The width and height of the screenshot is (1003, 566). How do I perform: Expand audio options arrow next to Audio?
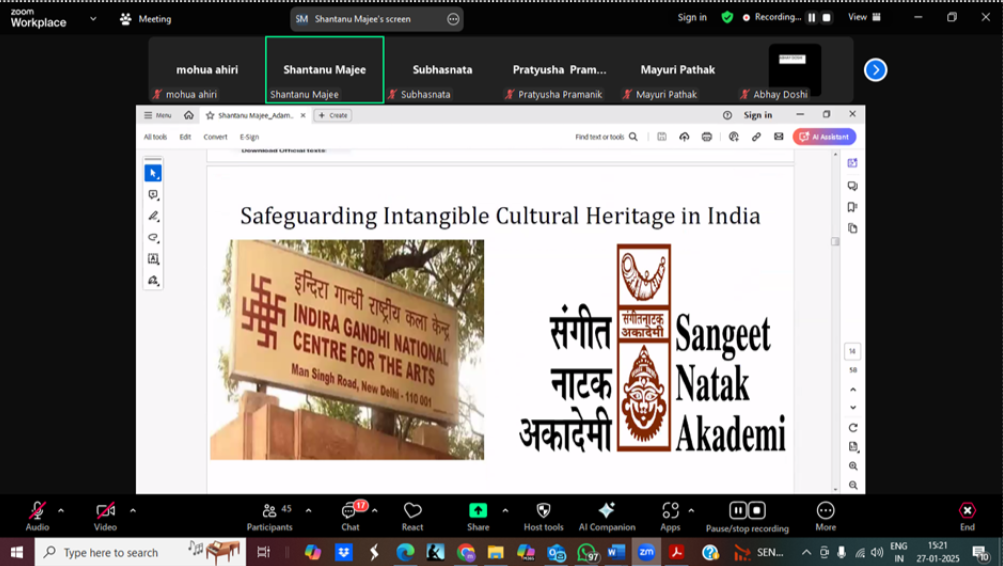click(x=61, y=510)
